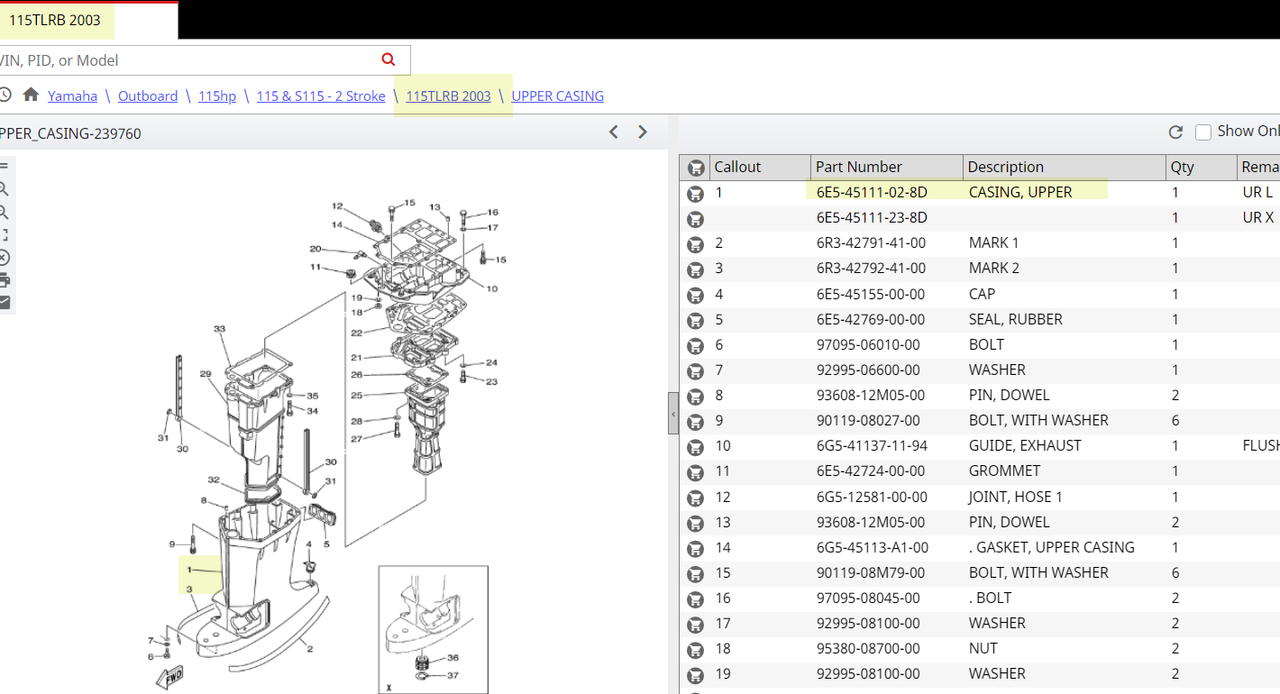Enable the Show Only checkbox
Image resolution: width=1280 pixels, height=694 pixels.
1203,132
